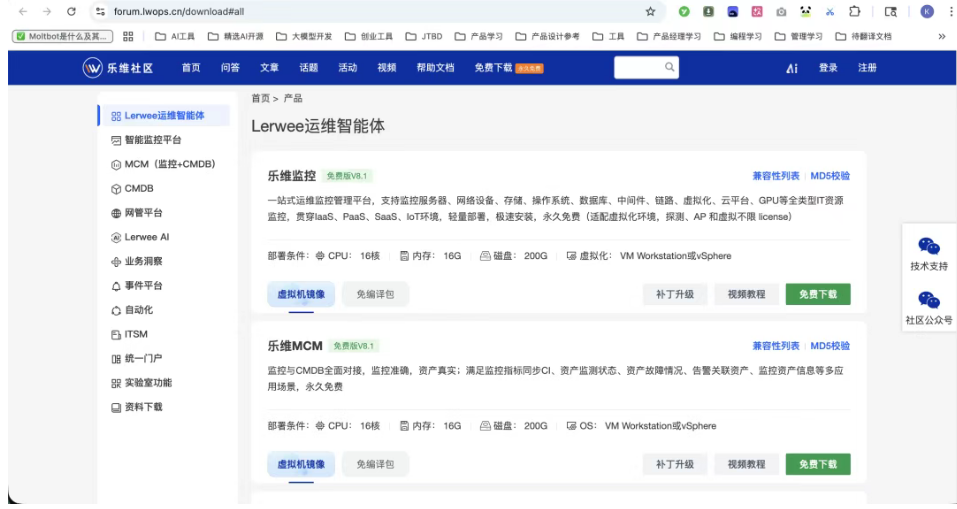Click the 技术支持 WeChat icon
Viewport: 957px width, 509px height.
[929, 246]
